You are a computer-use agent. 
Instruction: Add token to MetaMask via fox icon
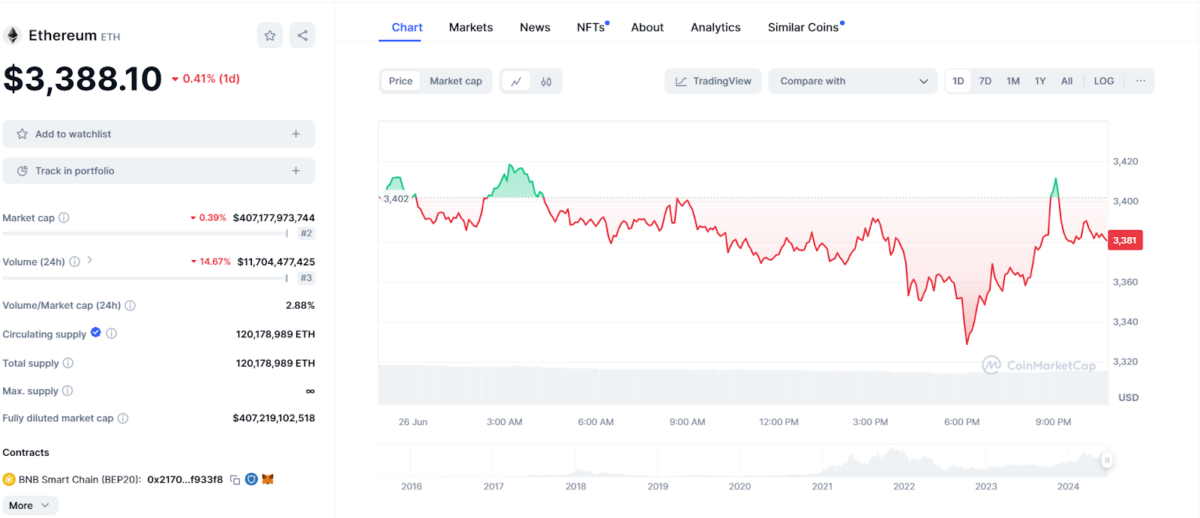(x=268, y=479)
